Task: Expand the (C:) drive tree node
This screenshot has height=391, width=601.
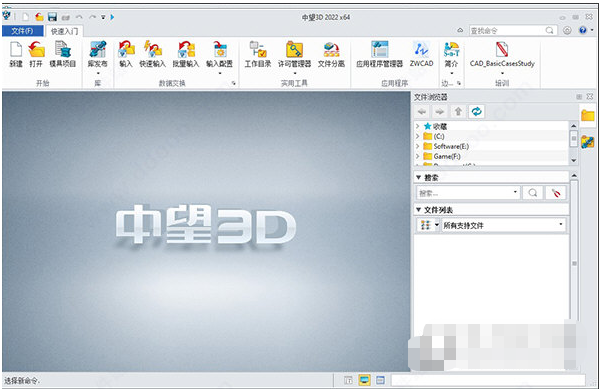Action: click(x=418, y=136)
